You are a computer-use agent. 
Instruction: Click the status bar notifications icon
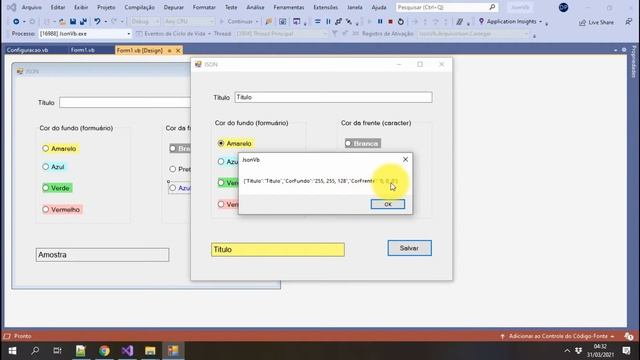[x=629, y=336]
